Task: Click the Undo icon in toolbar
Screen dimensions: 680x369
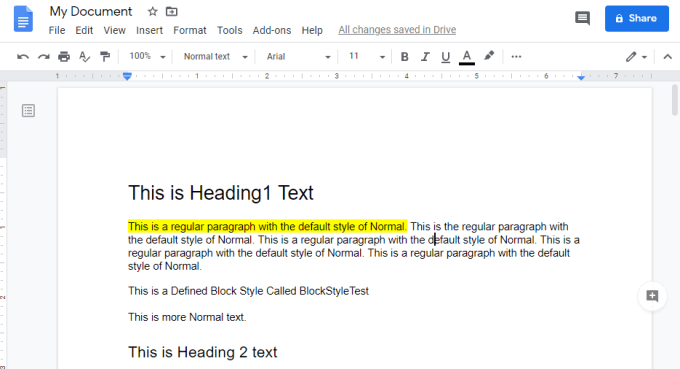Action: click(23, 56)
